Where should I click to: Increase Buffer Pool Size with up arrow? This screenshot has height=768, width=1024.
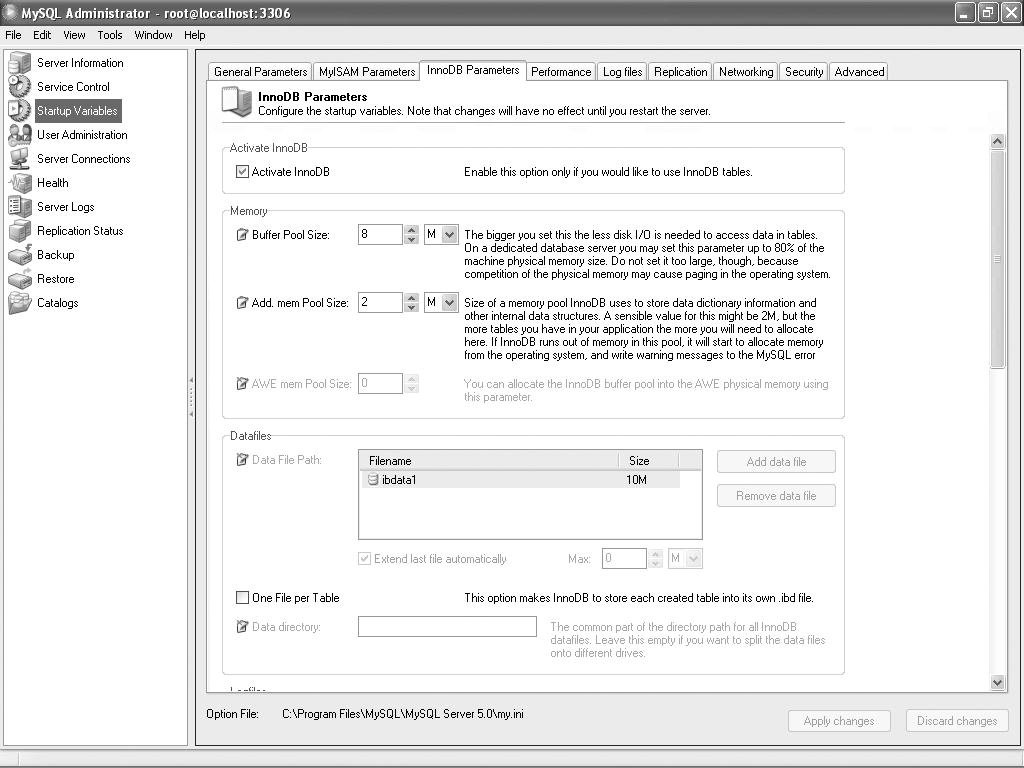point(411,230)
